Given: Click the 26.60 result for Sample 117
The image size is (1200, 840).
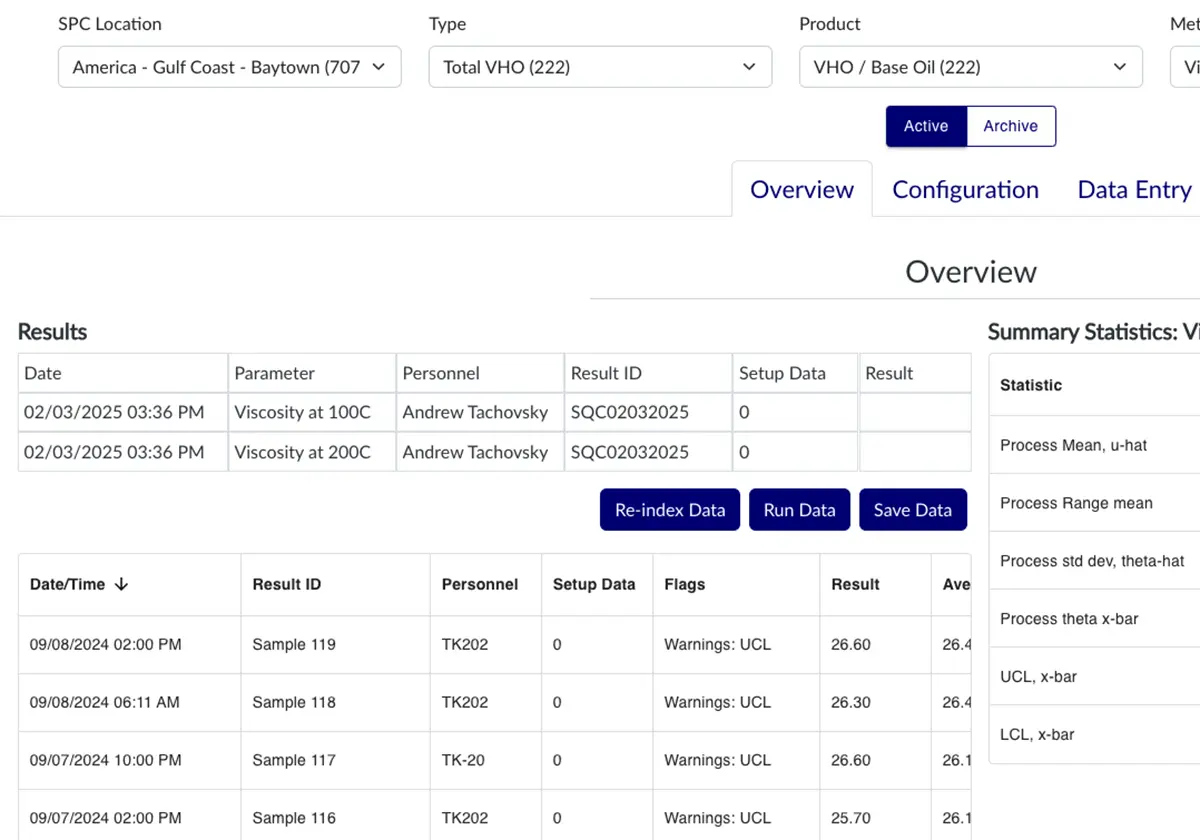Looking at the screenshot, I should pyautogui.click(x=851, y=761).
